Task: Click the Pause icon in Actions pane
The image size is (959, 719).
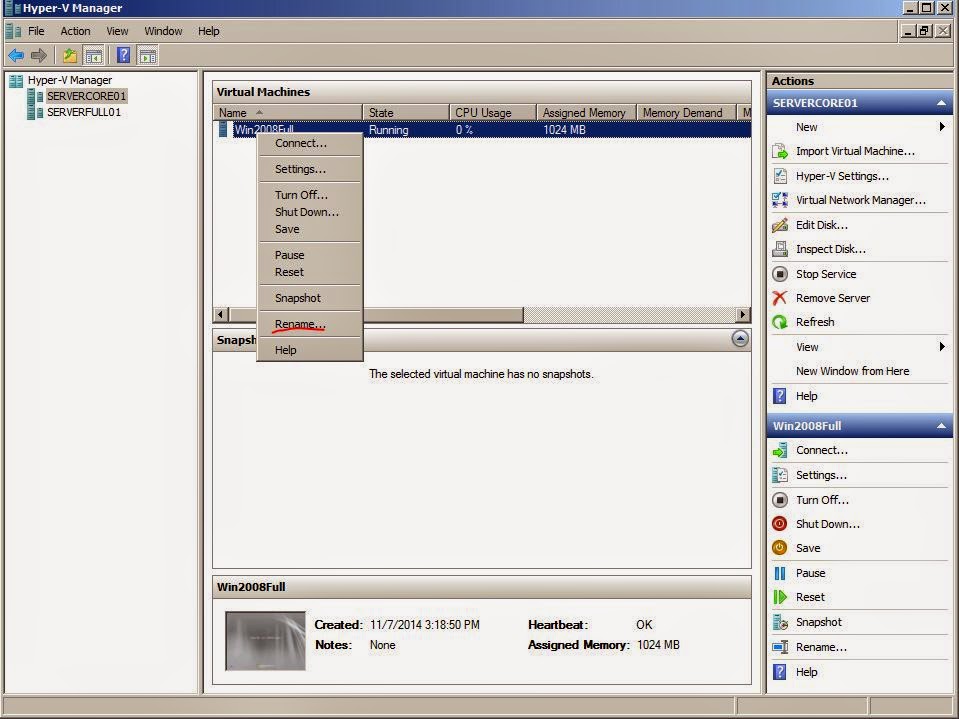Action: pos(780,573)
